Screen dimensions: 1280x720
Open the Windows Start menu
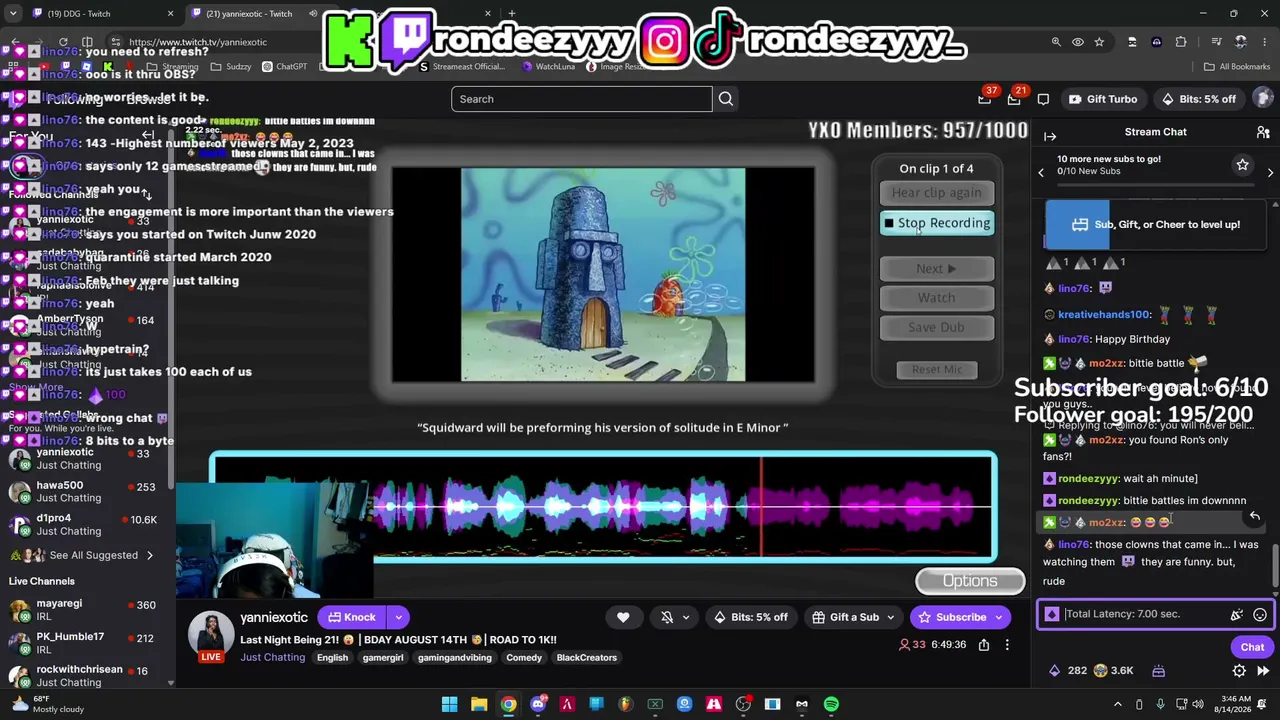coord(450,704)
